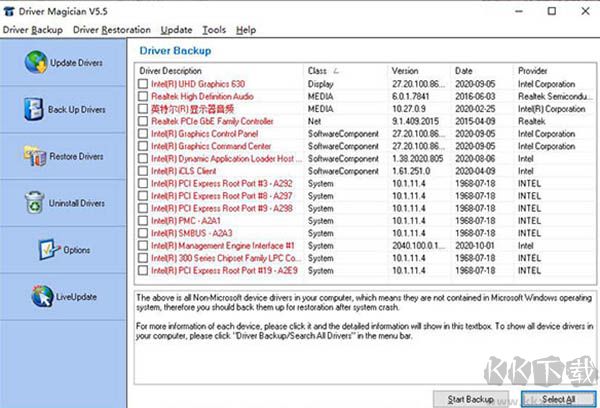600x408 pixels.
Task: Click the Restore Drivers folder icon
Action: (35, 156)
